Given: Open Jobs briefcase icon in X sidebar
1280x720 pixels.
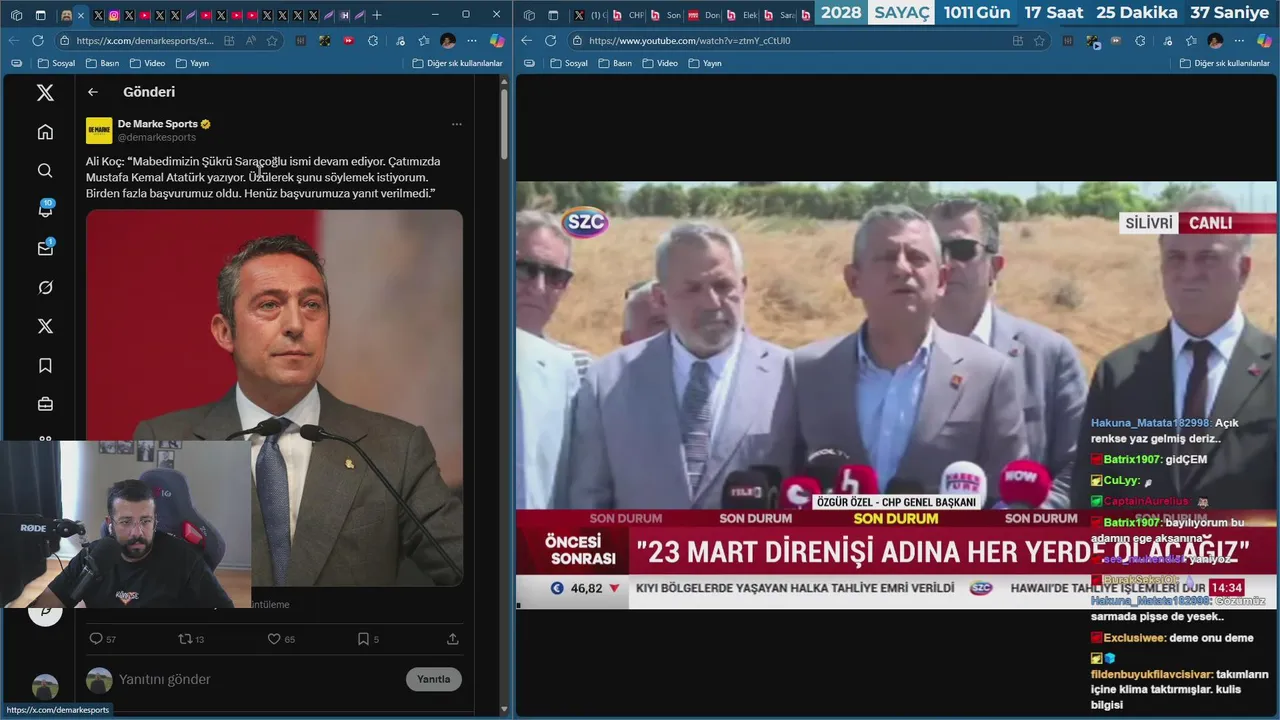Looking at the screenshot, I should pyautogui.click(x=45, y=404).
